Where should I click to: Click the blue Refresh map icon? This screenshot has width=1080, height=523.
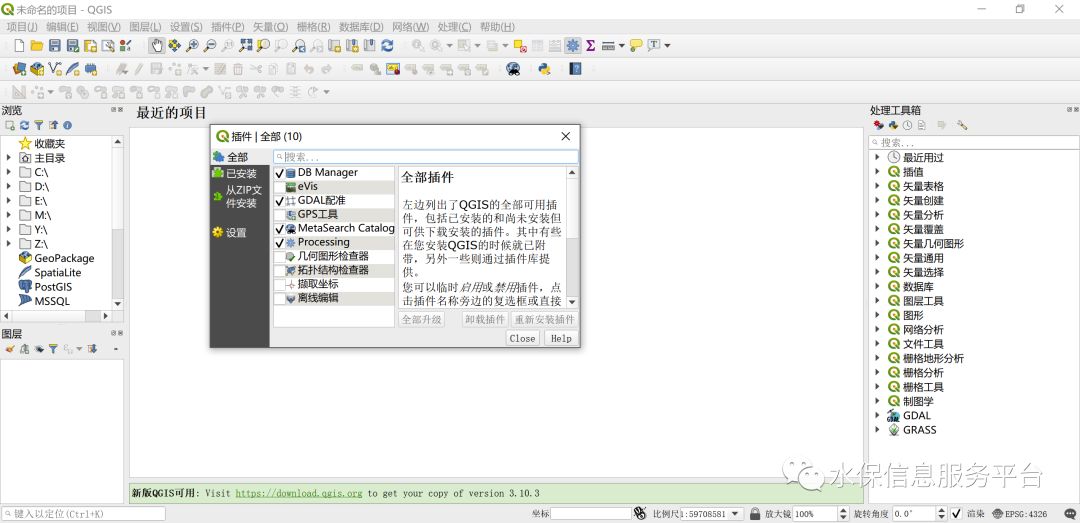click(387, 46)
